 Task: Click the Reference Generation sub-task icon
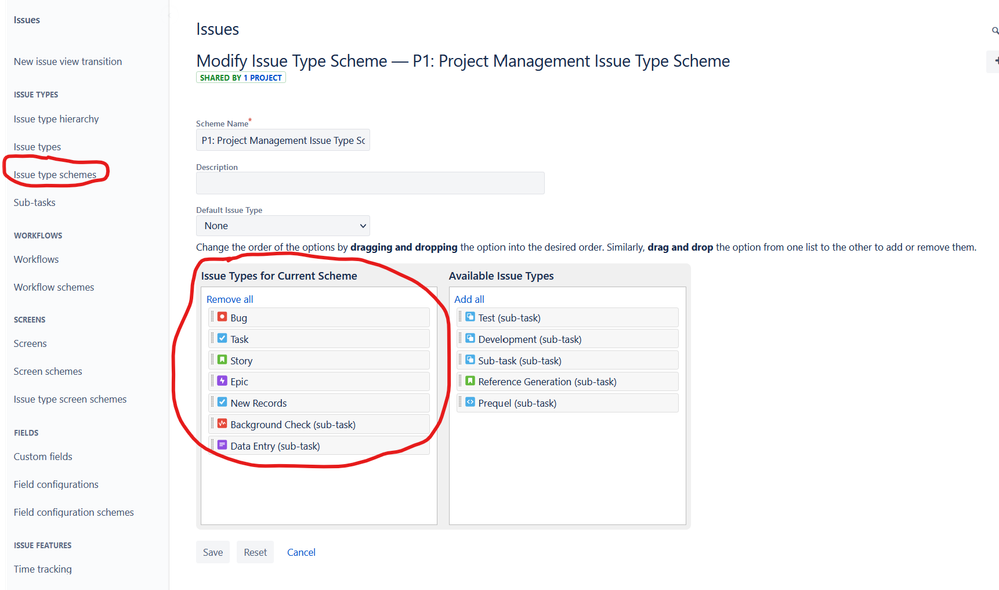pyautogui.click(x=470, y=381)
